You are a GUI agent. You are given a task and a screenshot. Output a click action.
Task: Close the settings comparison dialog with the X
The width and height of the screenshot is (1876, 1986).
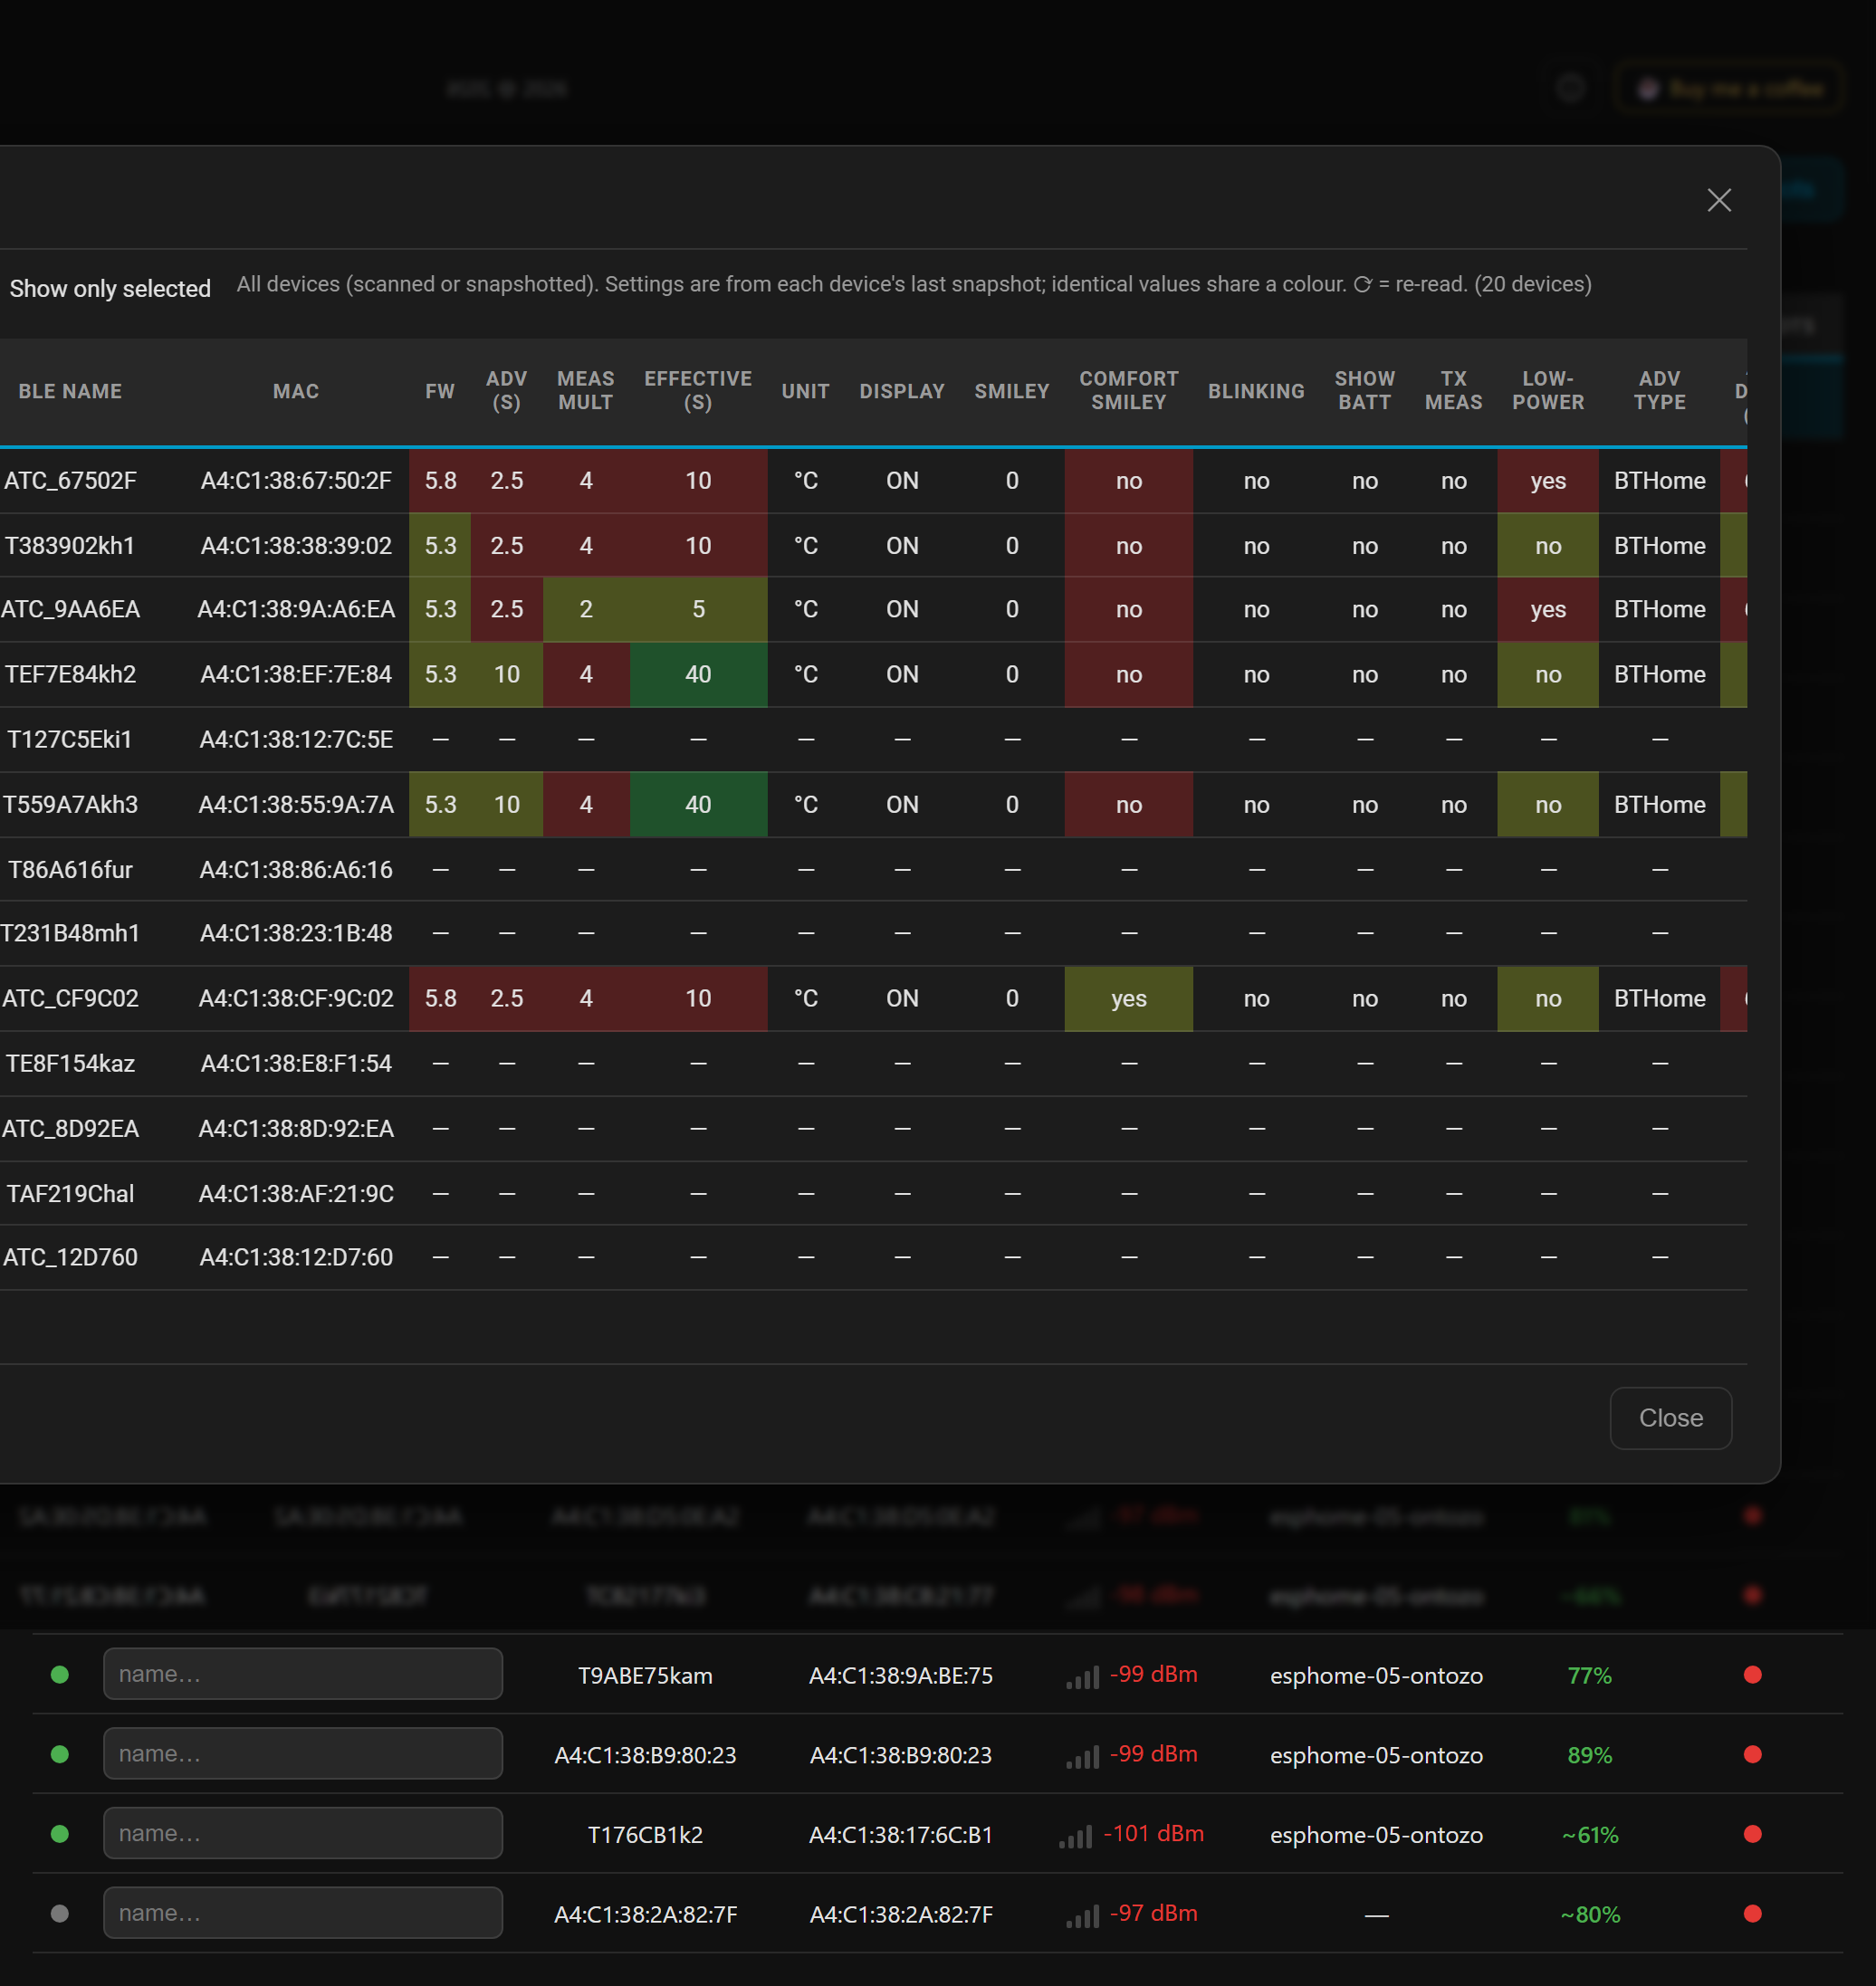click(x=1719, y=200)
